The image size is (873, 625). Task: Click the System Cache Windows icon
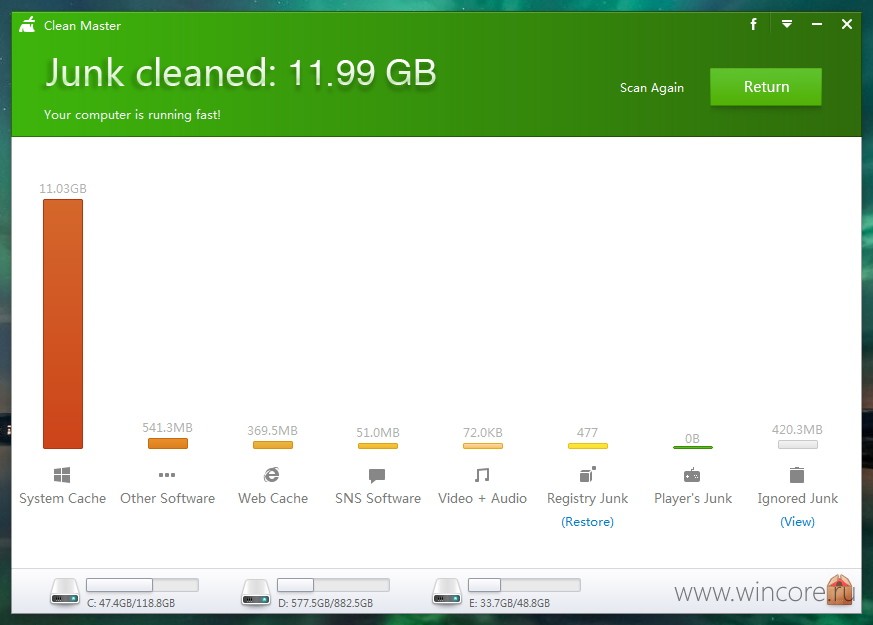(62, 475)
